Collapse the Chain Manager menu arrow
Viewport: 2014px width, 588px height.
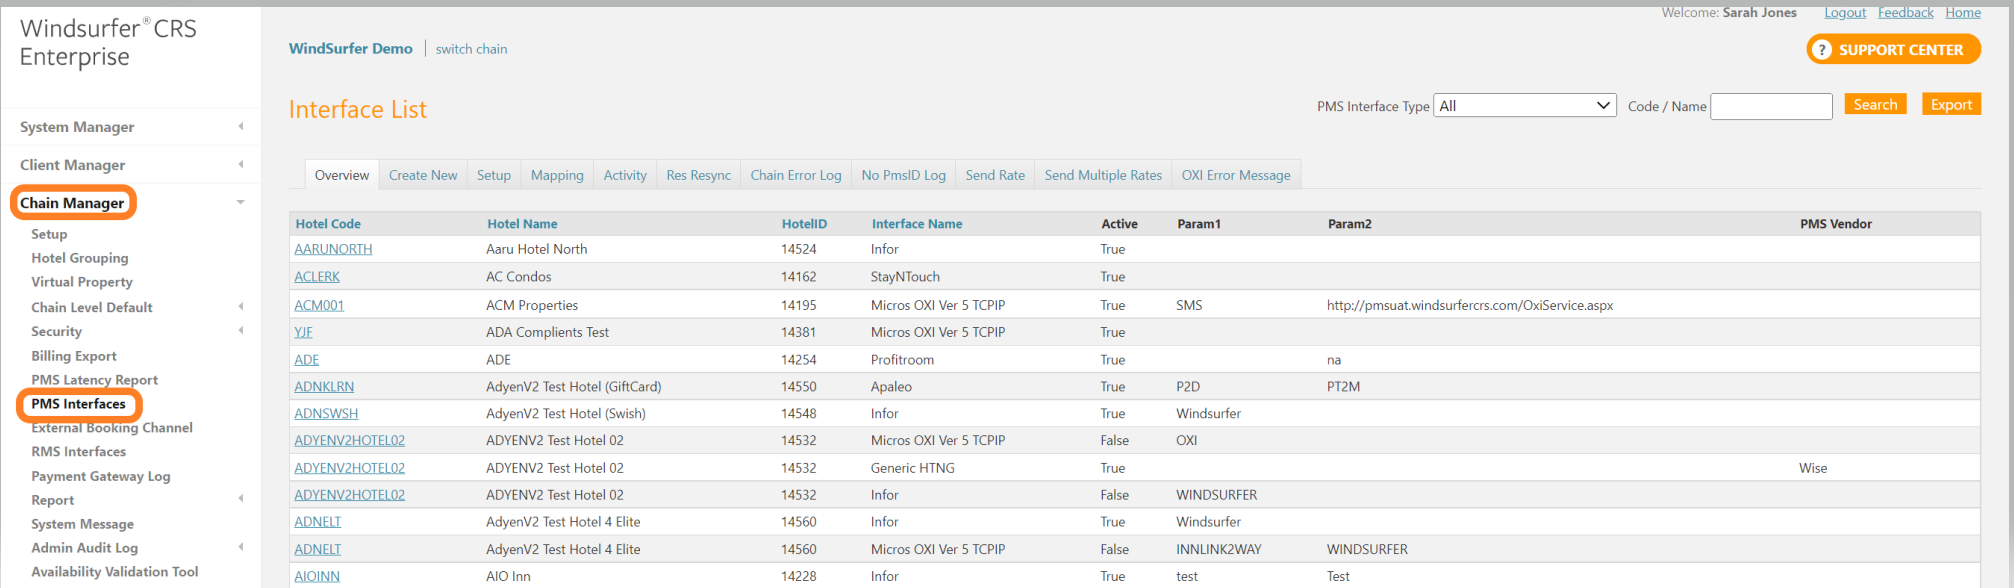(x=241, y=202)
